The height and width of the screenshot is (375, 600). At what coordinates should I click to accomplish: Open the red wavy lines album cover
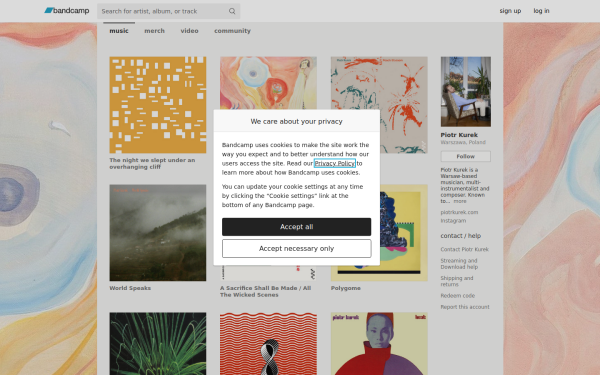pyautogui.click(x=268, y=344)
